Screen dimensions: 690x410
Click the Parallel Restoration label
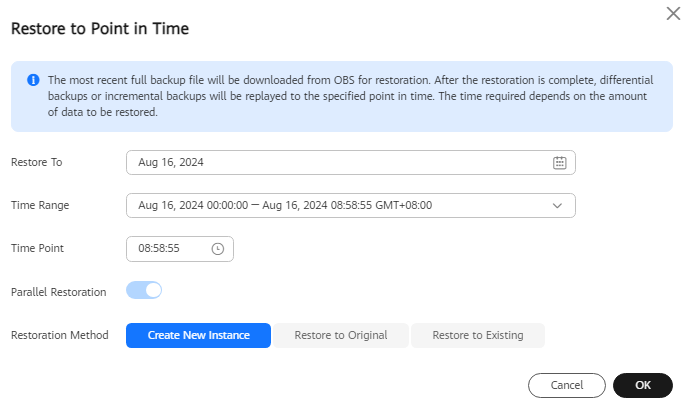(x=59, y=292)
